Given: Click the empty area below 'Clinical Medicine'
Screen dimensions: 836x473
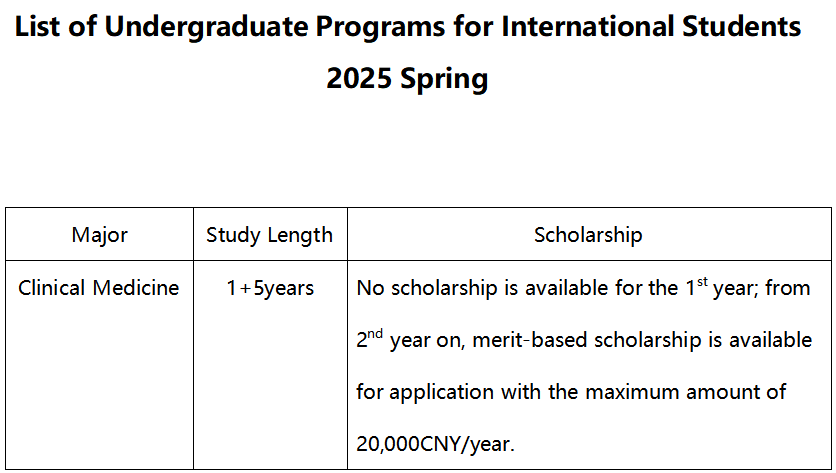Looking at the screenshot, I should [x=100, y=384].
